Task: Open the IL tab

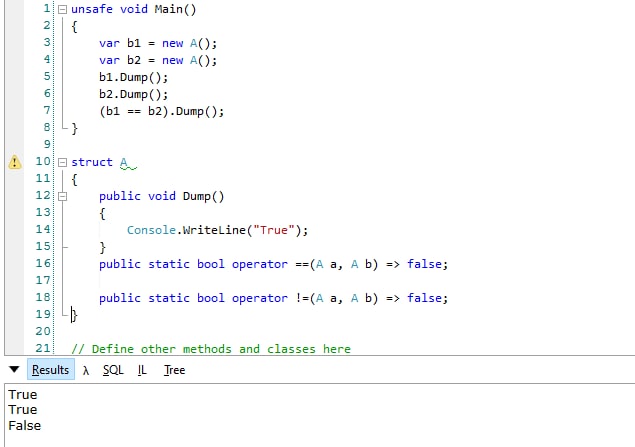Action: pyautogui.click(x=142, y=370)
